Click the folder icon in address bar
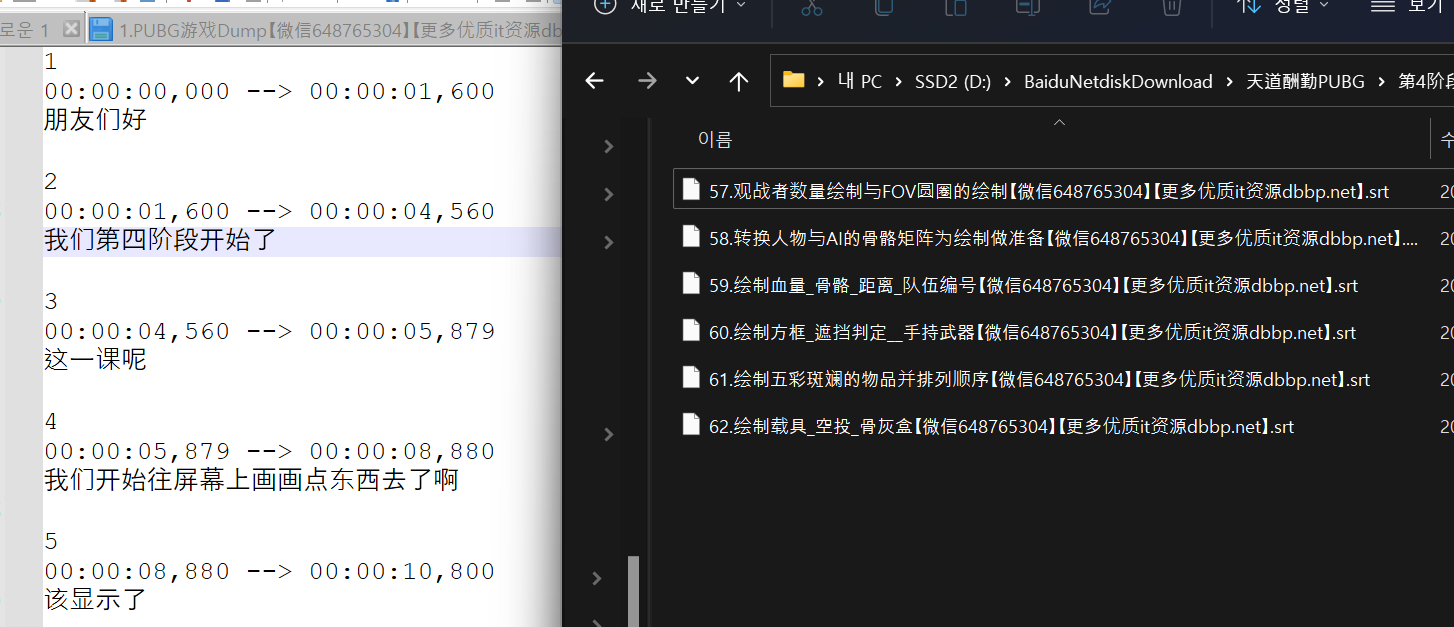The height and width of the screenshot is (627, 1454). pyautogui.click(x=794, y=81)
